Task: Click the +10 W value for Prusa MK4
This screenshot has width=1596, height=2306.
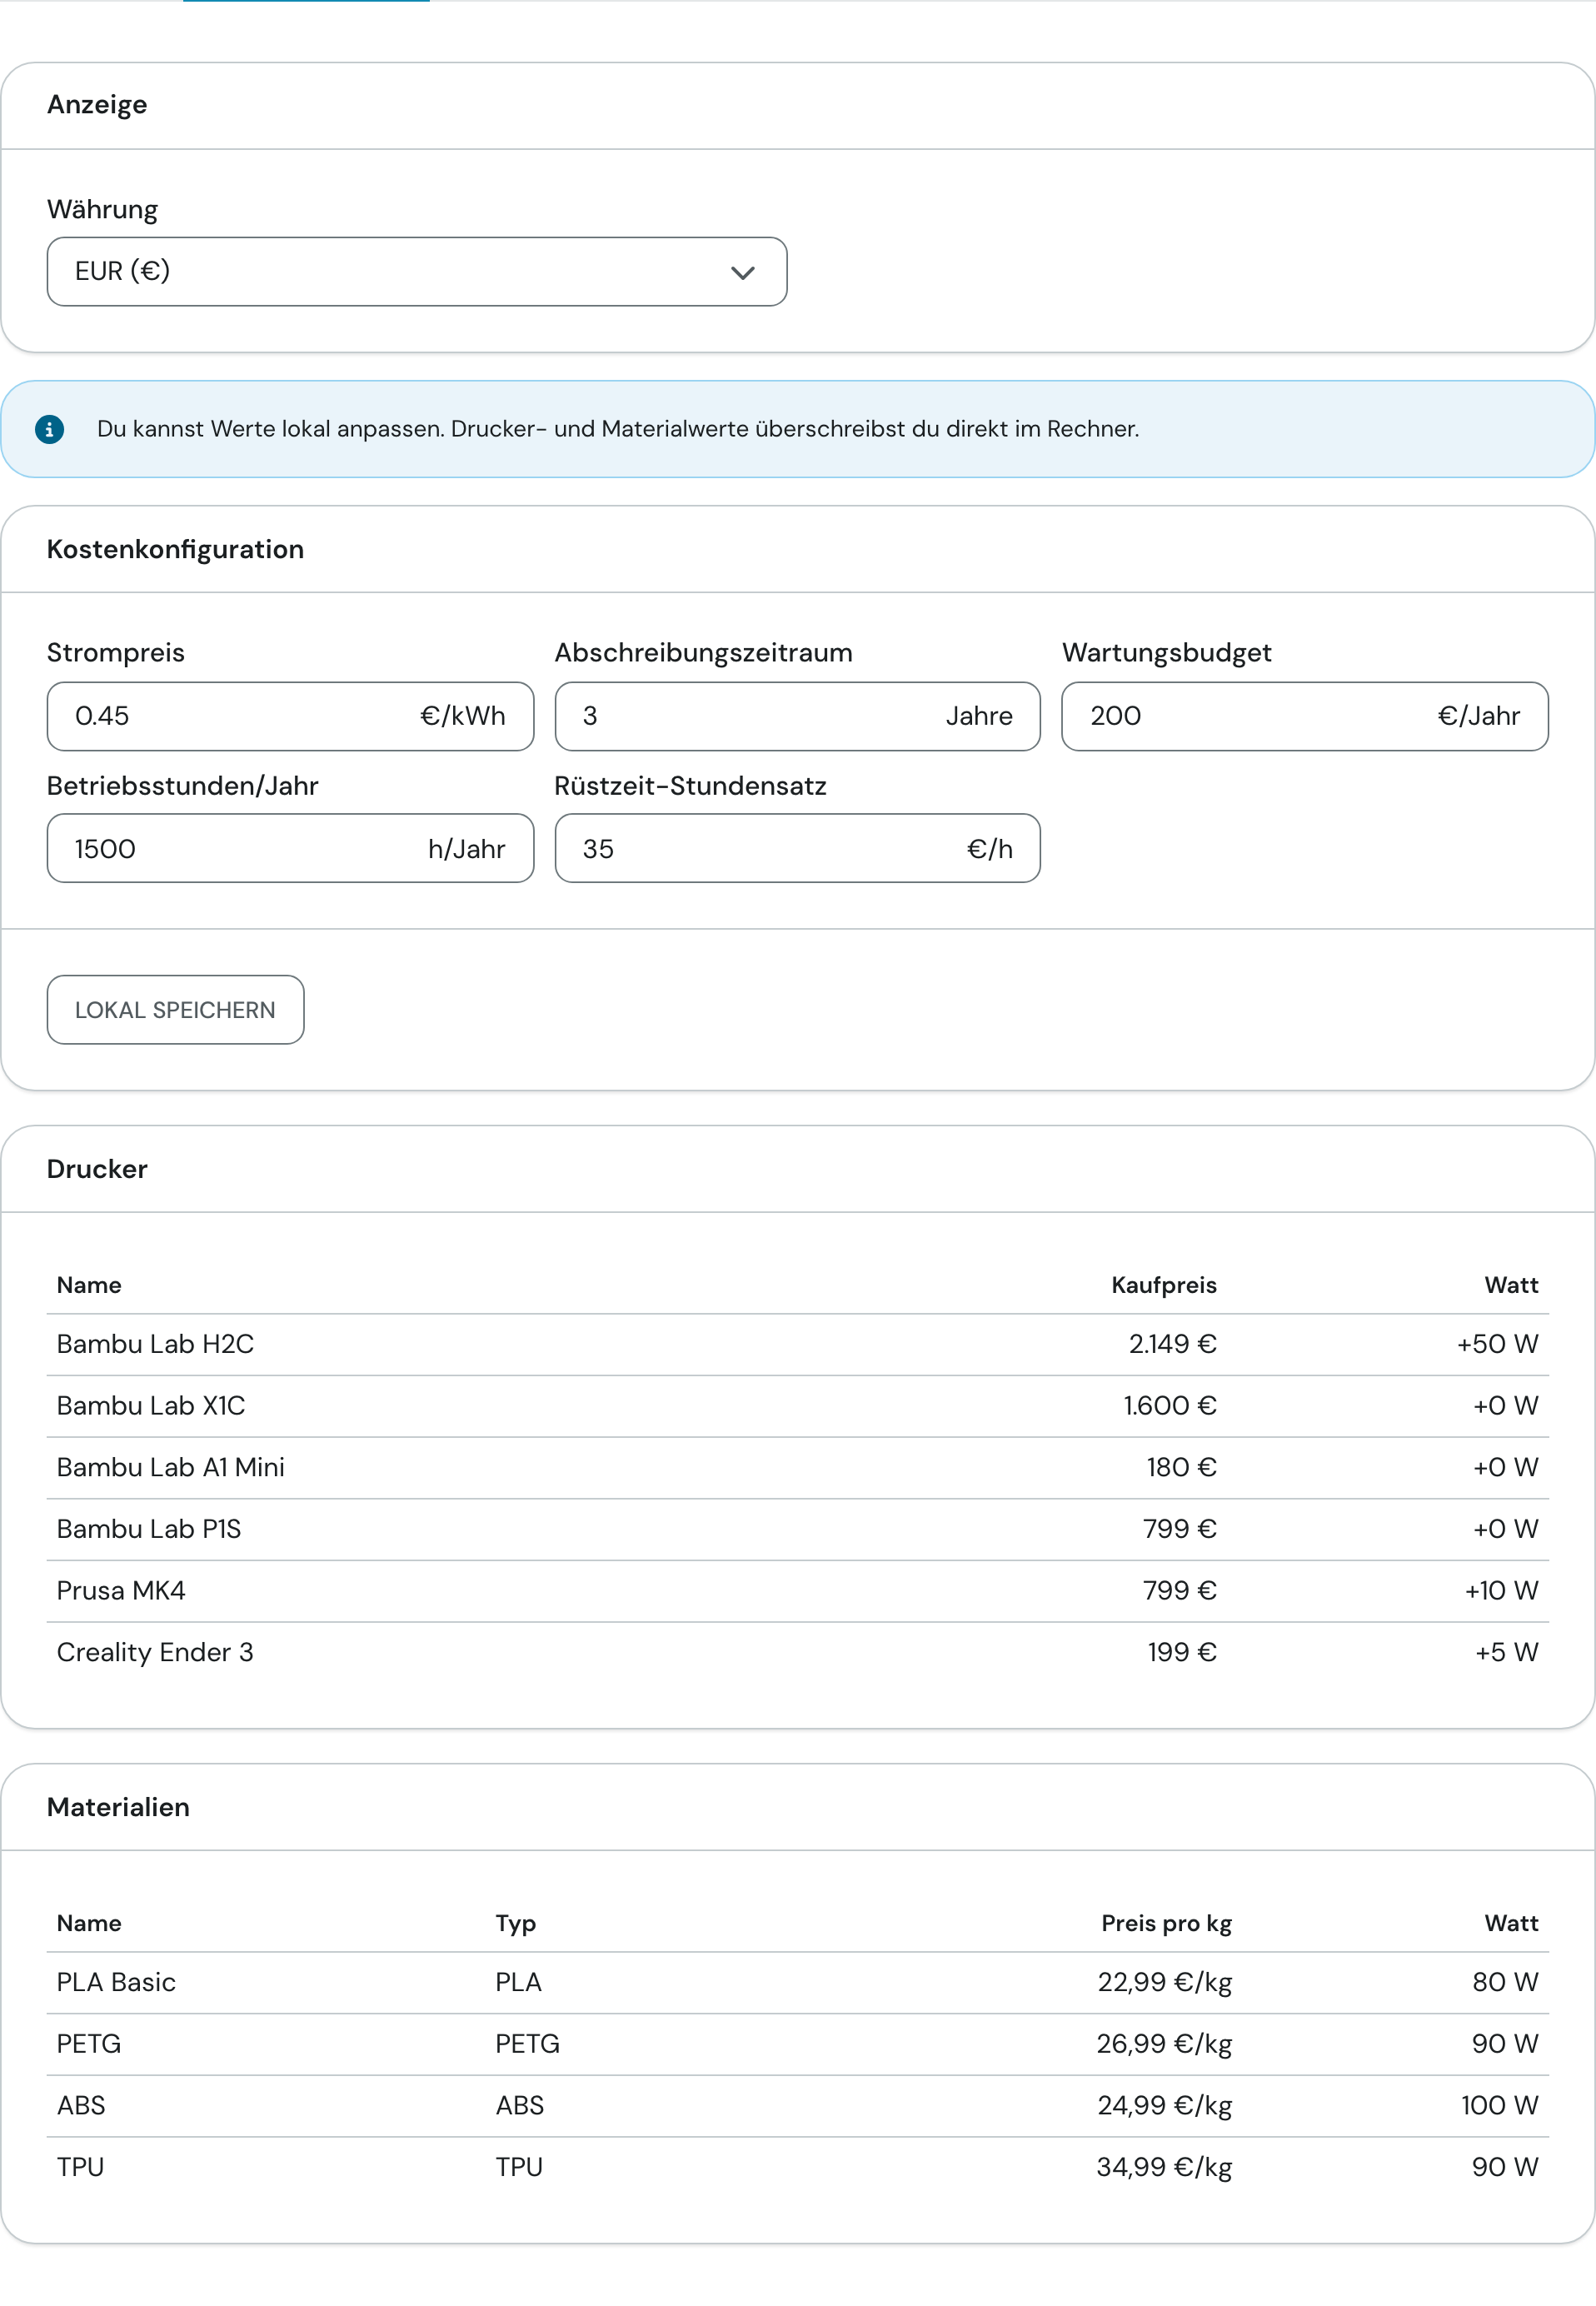Action: click(x=1501, y=1591)
